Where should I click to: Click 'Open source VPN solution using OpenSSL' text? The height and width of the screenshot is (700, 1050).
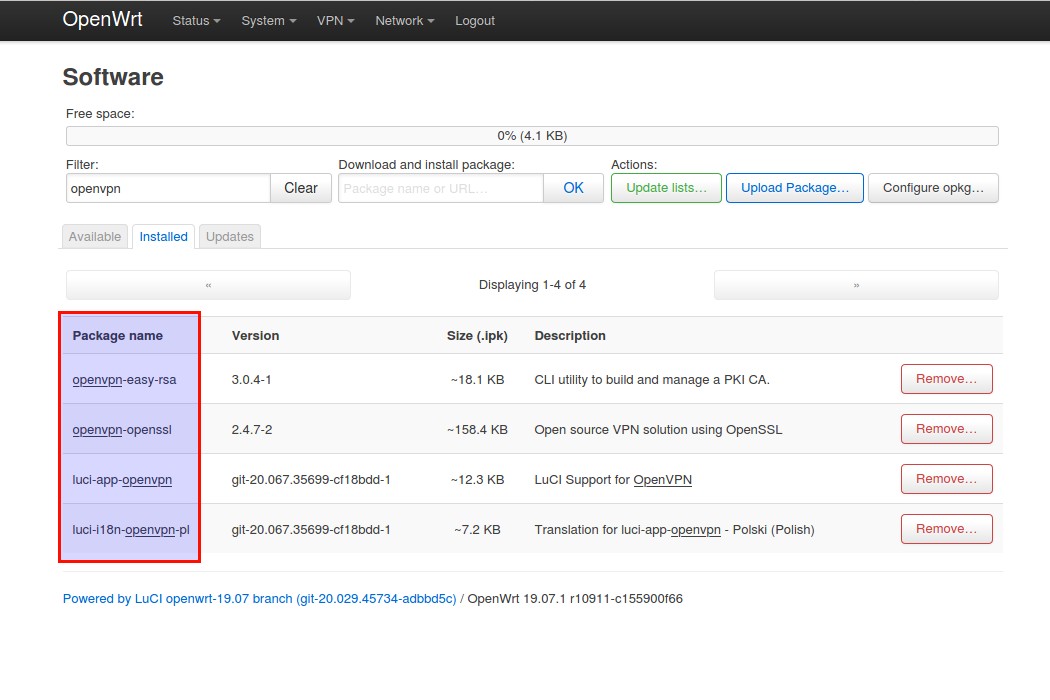tap(658, 430)
